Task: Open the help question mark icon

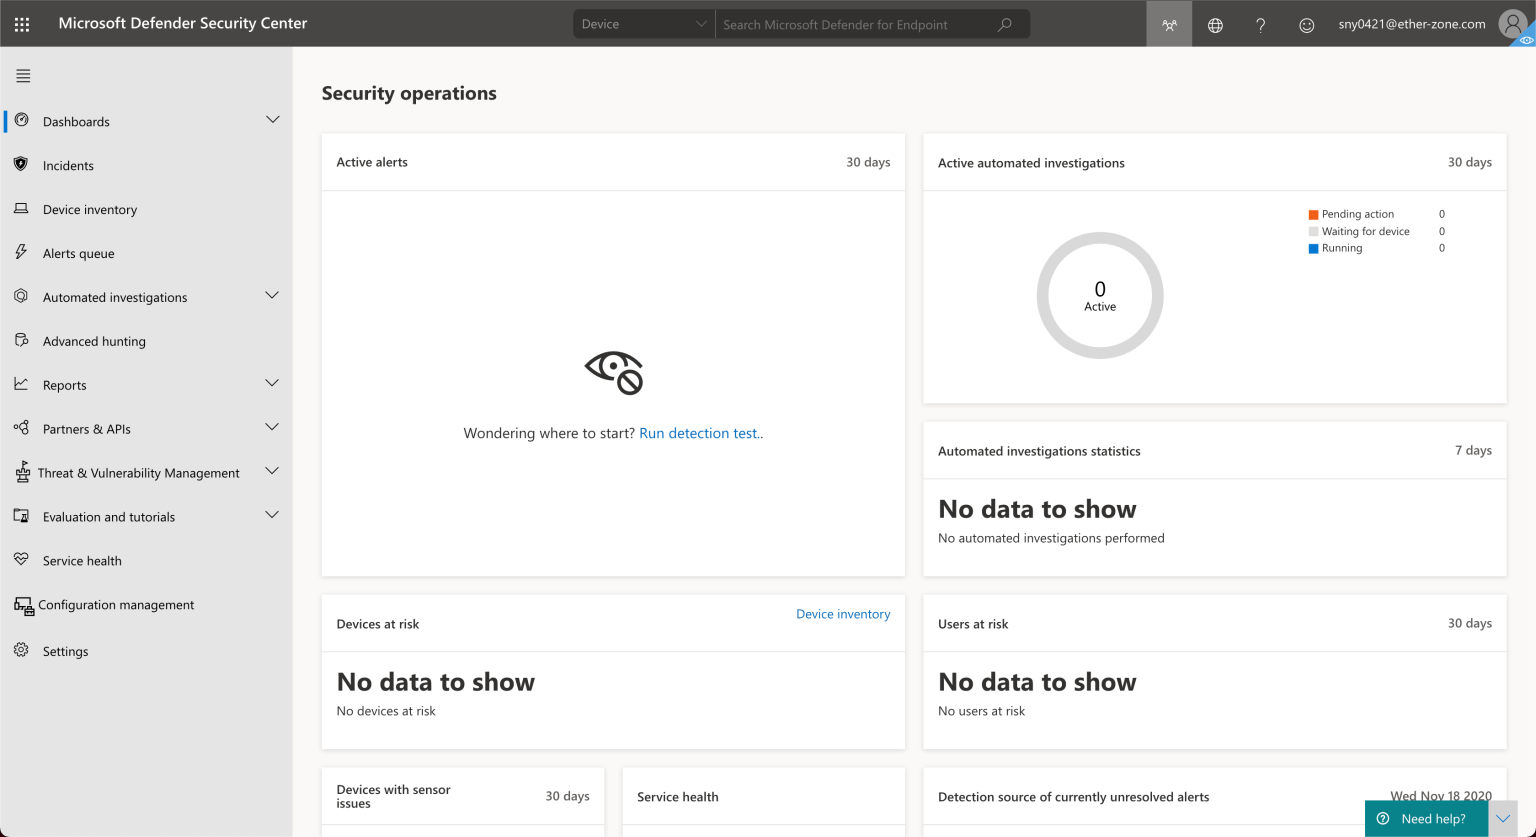Action: pos(1260,24)
